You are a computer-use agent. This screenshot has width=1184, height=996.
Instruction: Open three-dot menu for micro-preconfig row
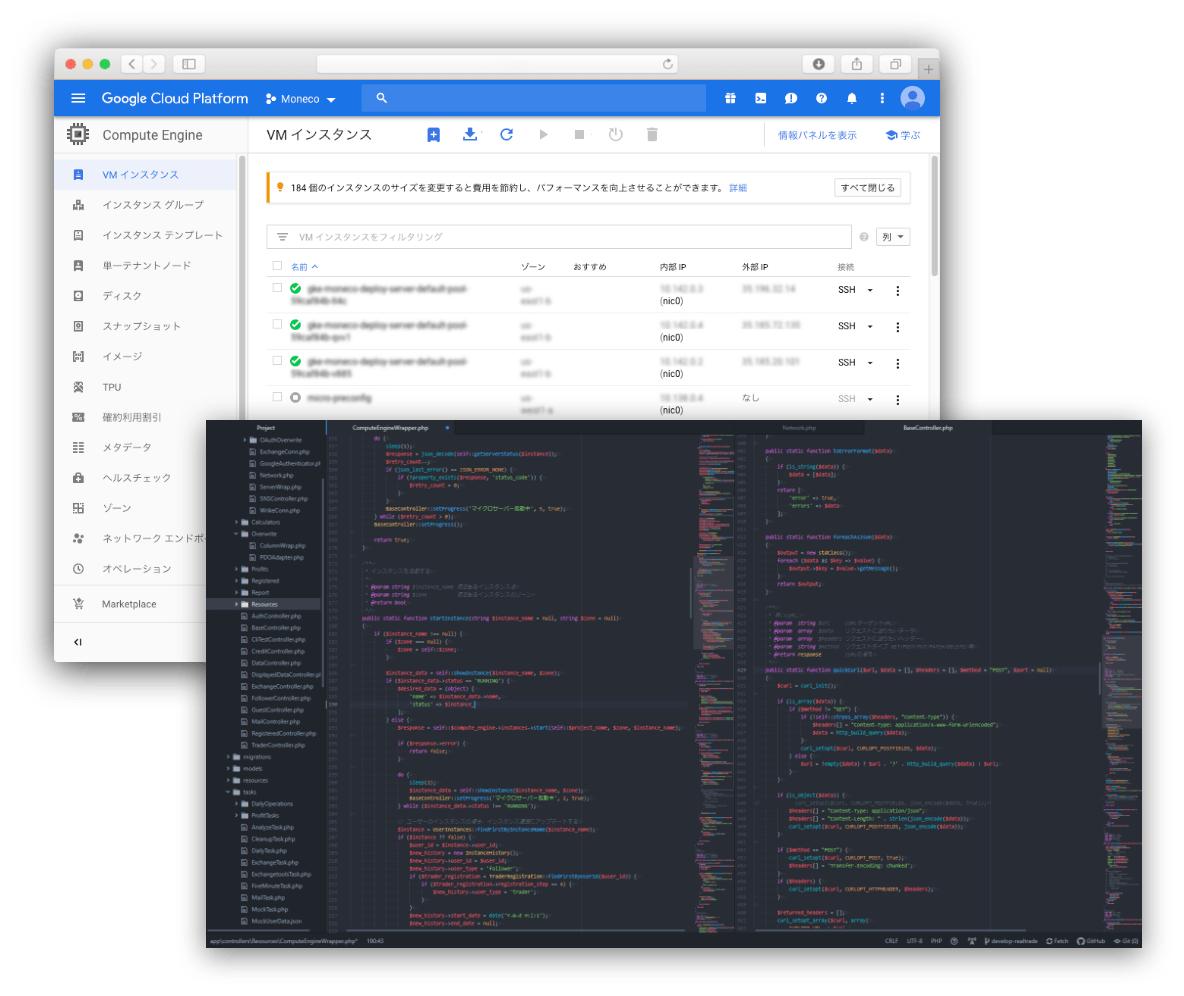click(898, 399)
